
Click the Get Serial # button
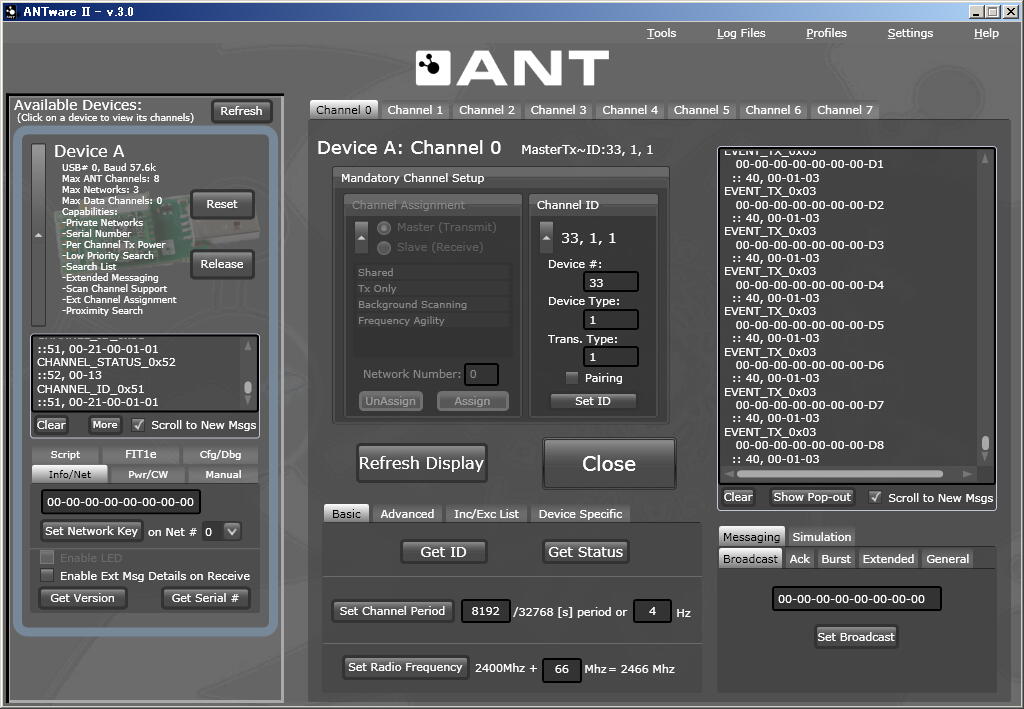tap(205, 598)
